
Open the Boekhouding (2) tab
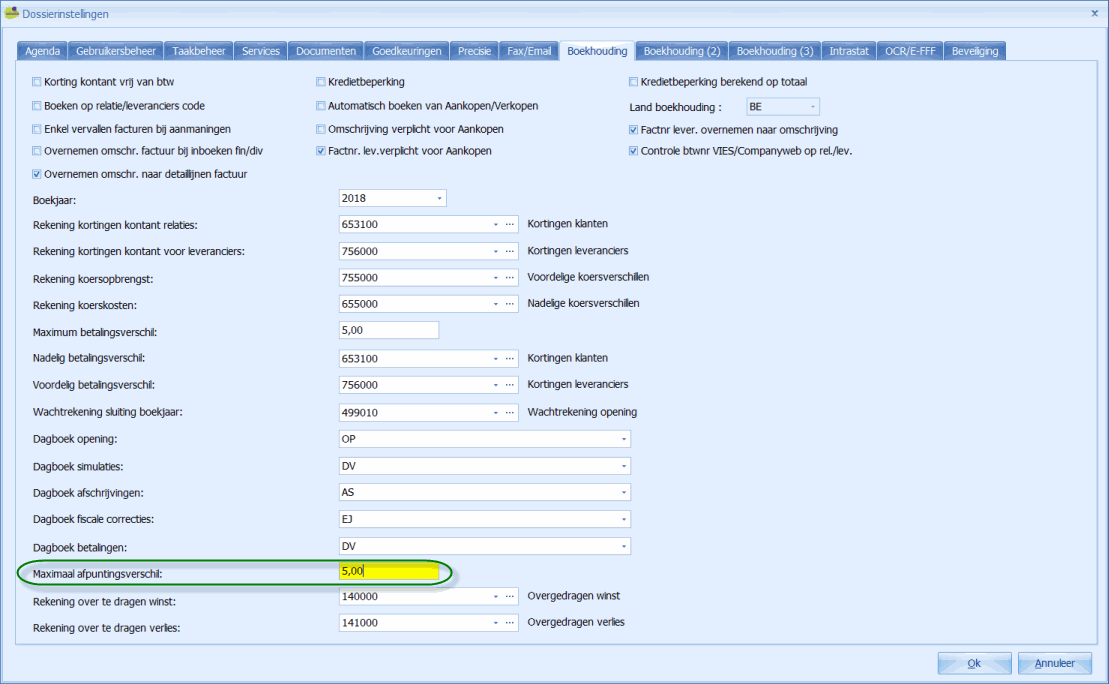(682, 51)
